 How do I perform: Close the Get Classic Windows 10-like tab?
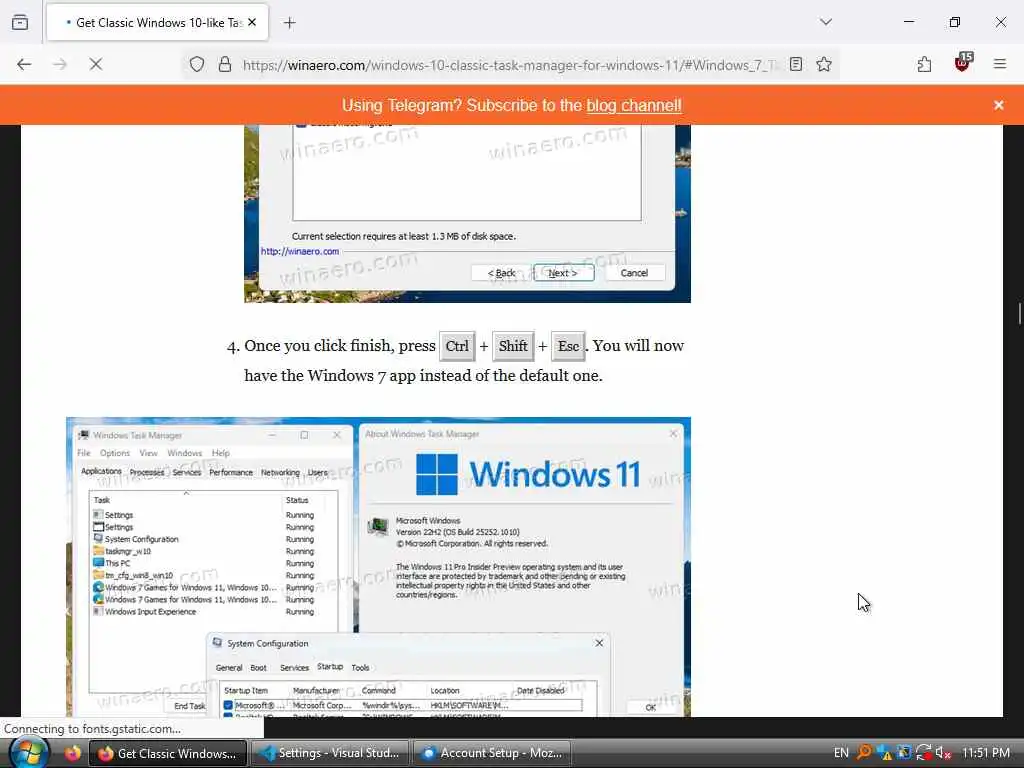click(252, 22)
